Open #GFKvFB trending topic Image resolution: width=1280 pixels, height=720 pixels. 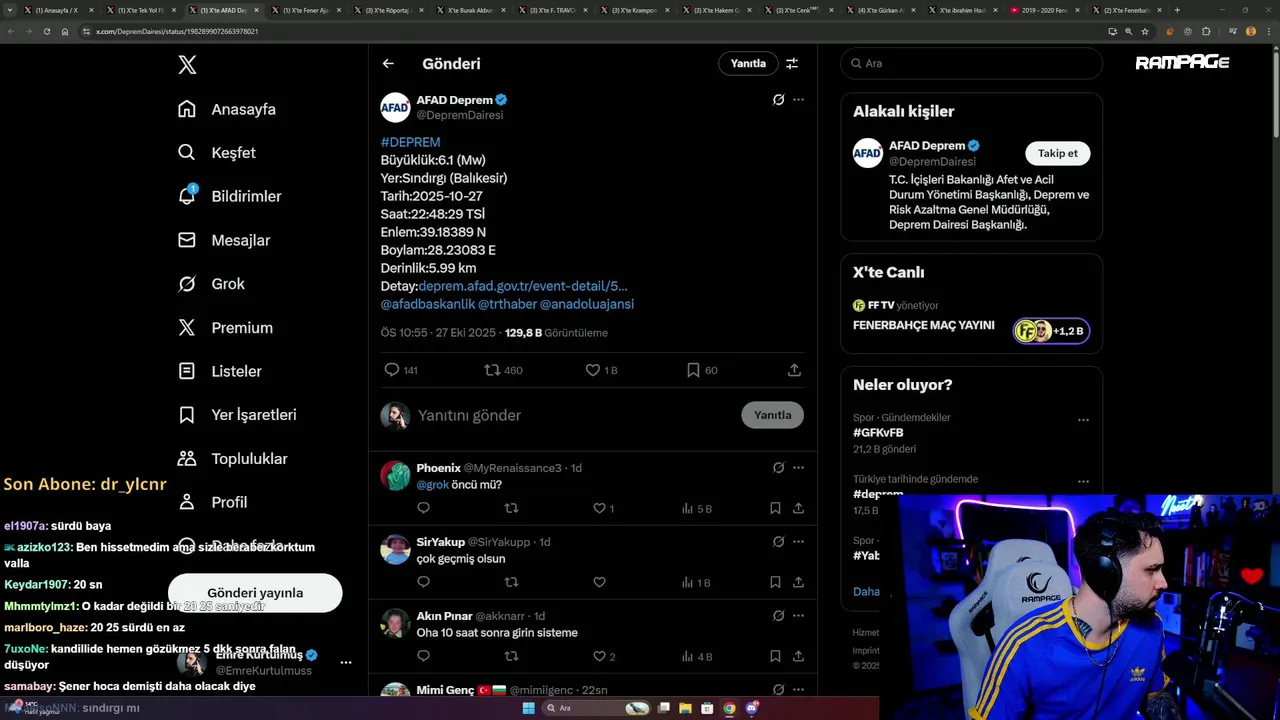pyautogui.click(x=878, y=432)
